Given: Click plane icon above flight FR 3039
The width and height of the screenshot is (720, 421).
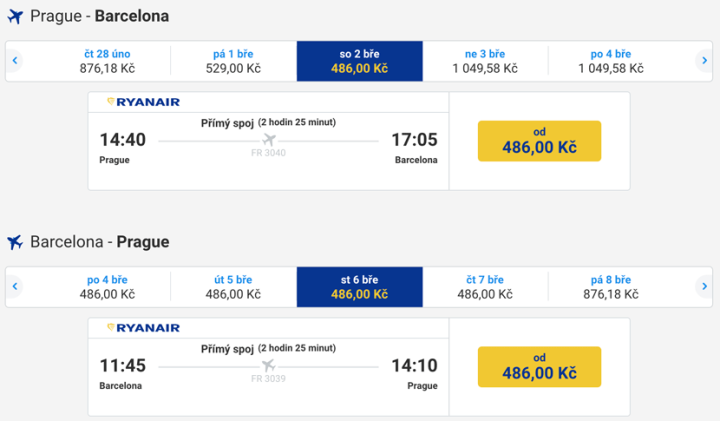Looking at the screenshot, I should 268,365.
